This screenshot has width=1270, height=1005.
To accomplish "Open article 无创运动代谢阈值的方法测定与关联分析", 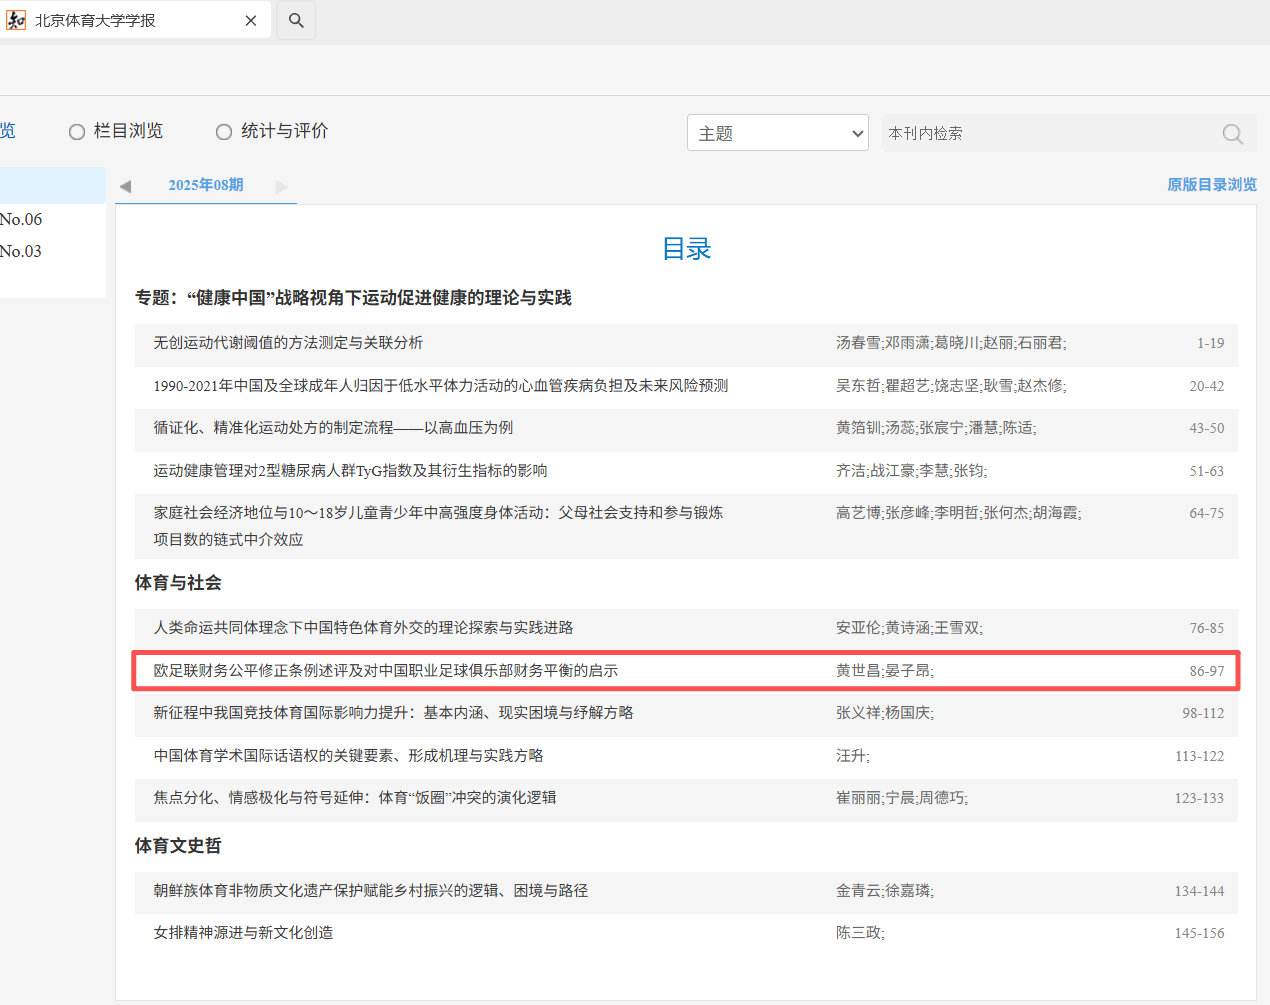I will pos(288,343).
